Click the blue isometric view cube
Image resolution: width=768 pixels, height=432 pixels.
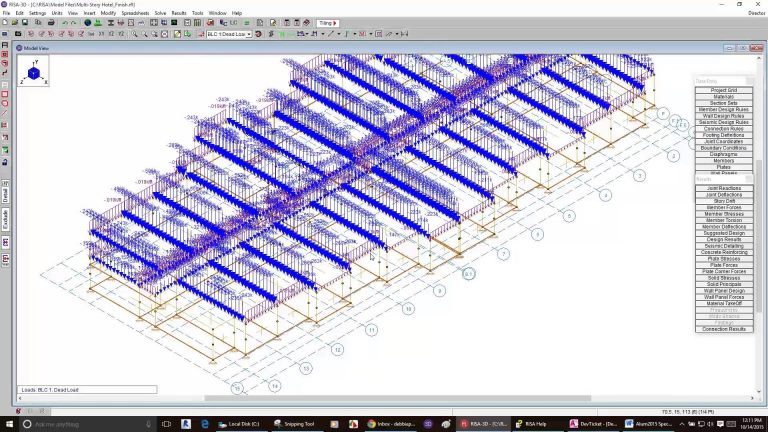(33, 74)
